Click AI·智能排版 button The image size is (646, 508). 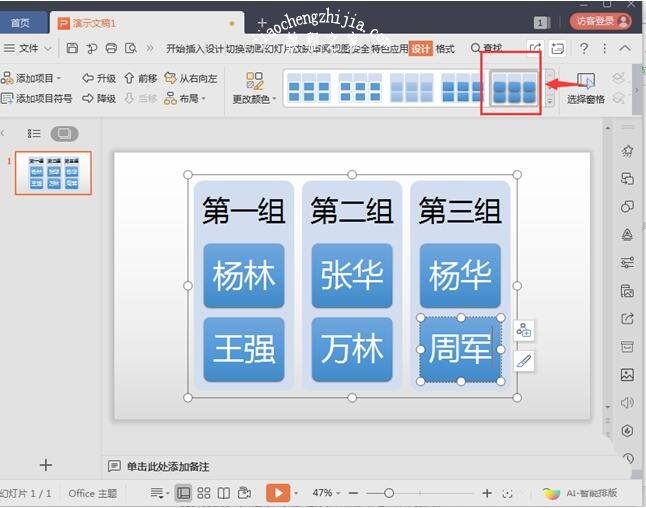click(580, 493)
